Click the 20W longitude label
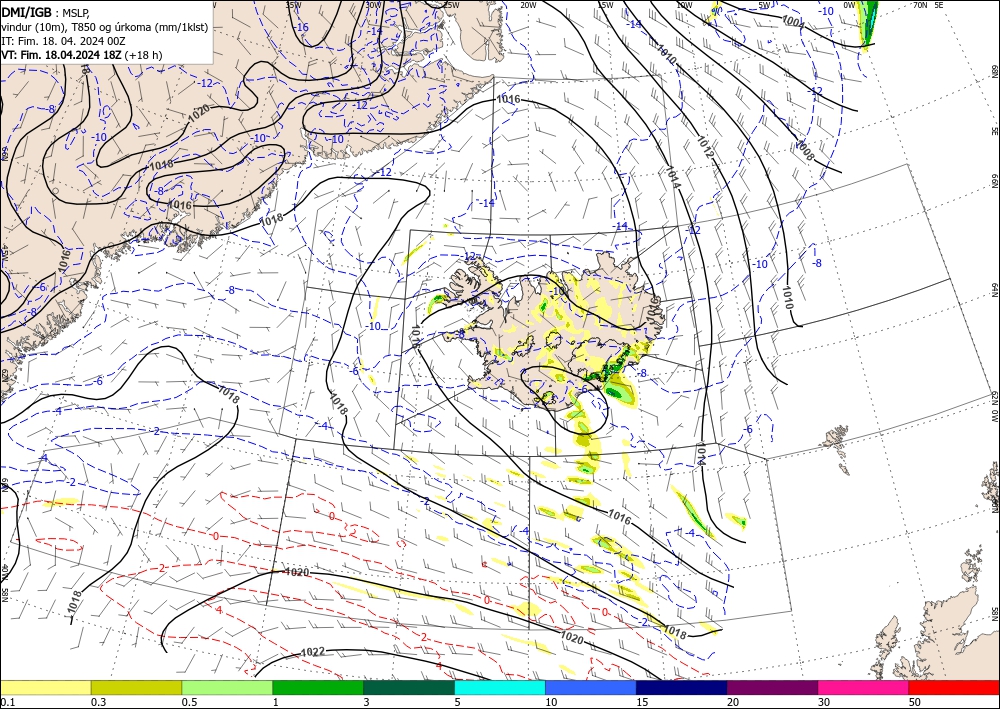 click(527, 5)
